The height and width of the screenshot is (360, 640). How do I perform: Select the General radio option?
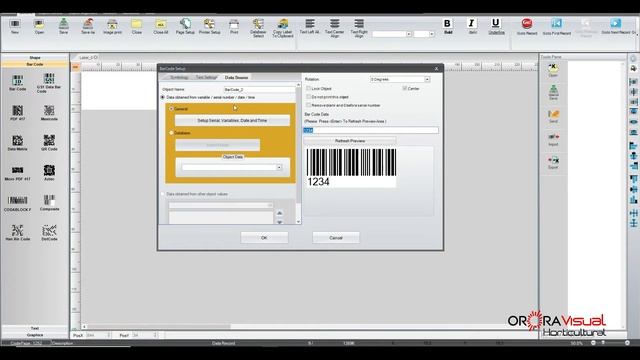pos(171,109)
